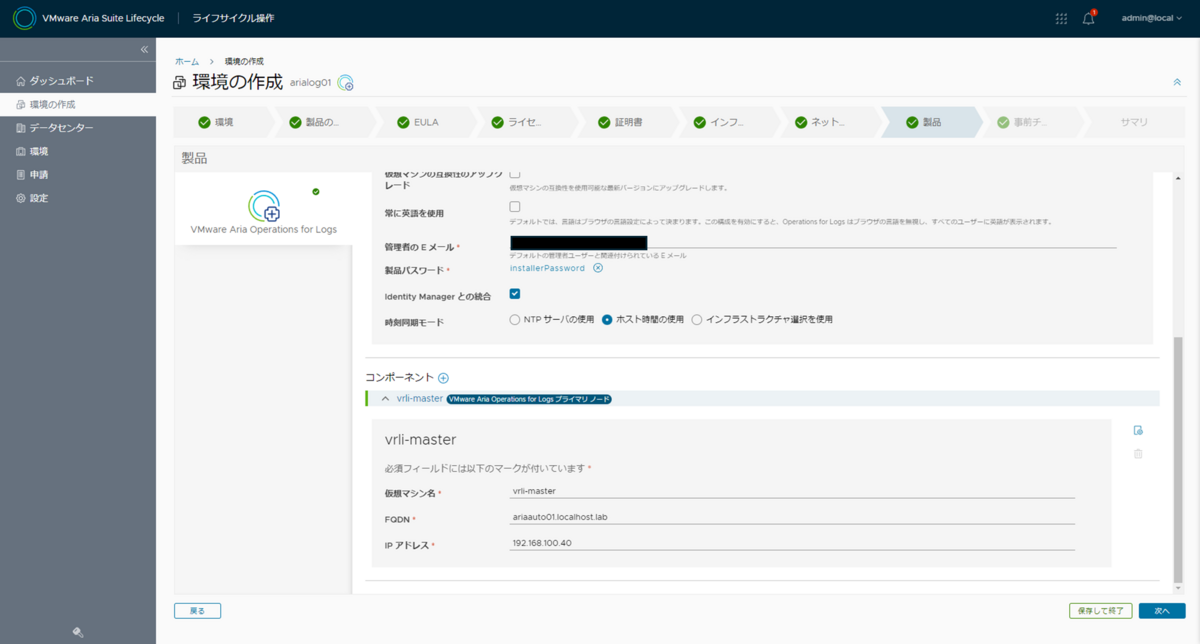Add a component with the plus icon
1200x644 pixels.
pos(443,378)
